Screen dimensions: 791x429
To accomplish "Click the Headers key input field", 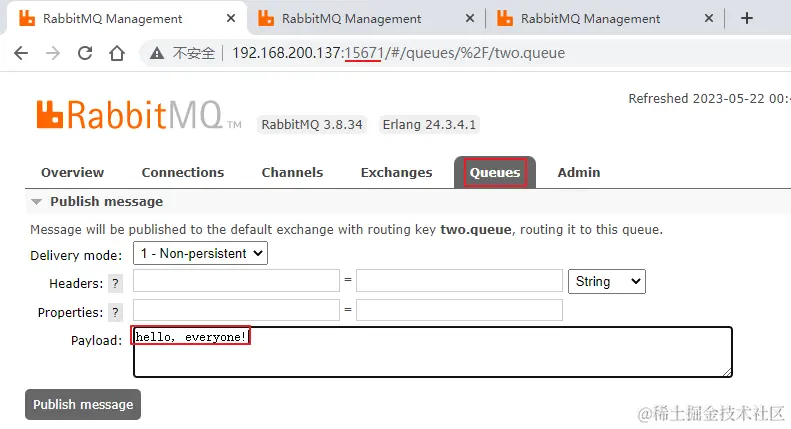I will point(236,281).
